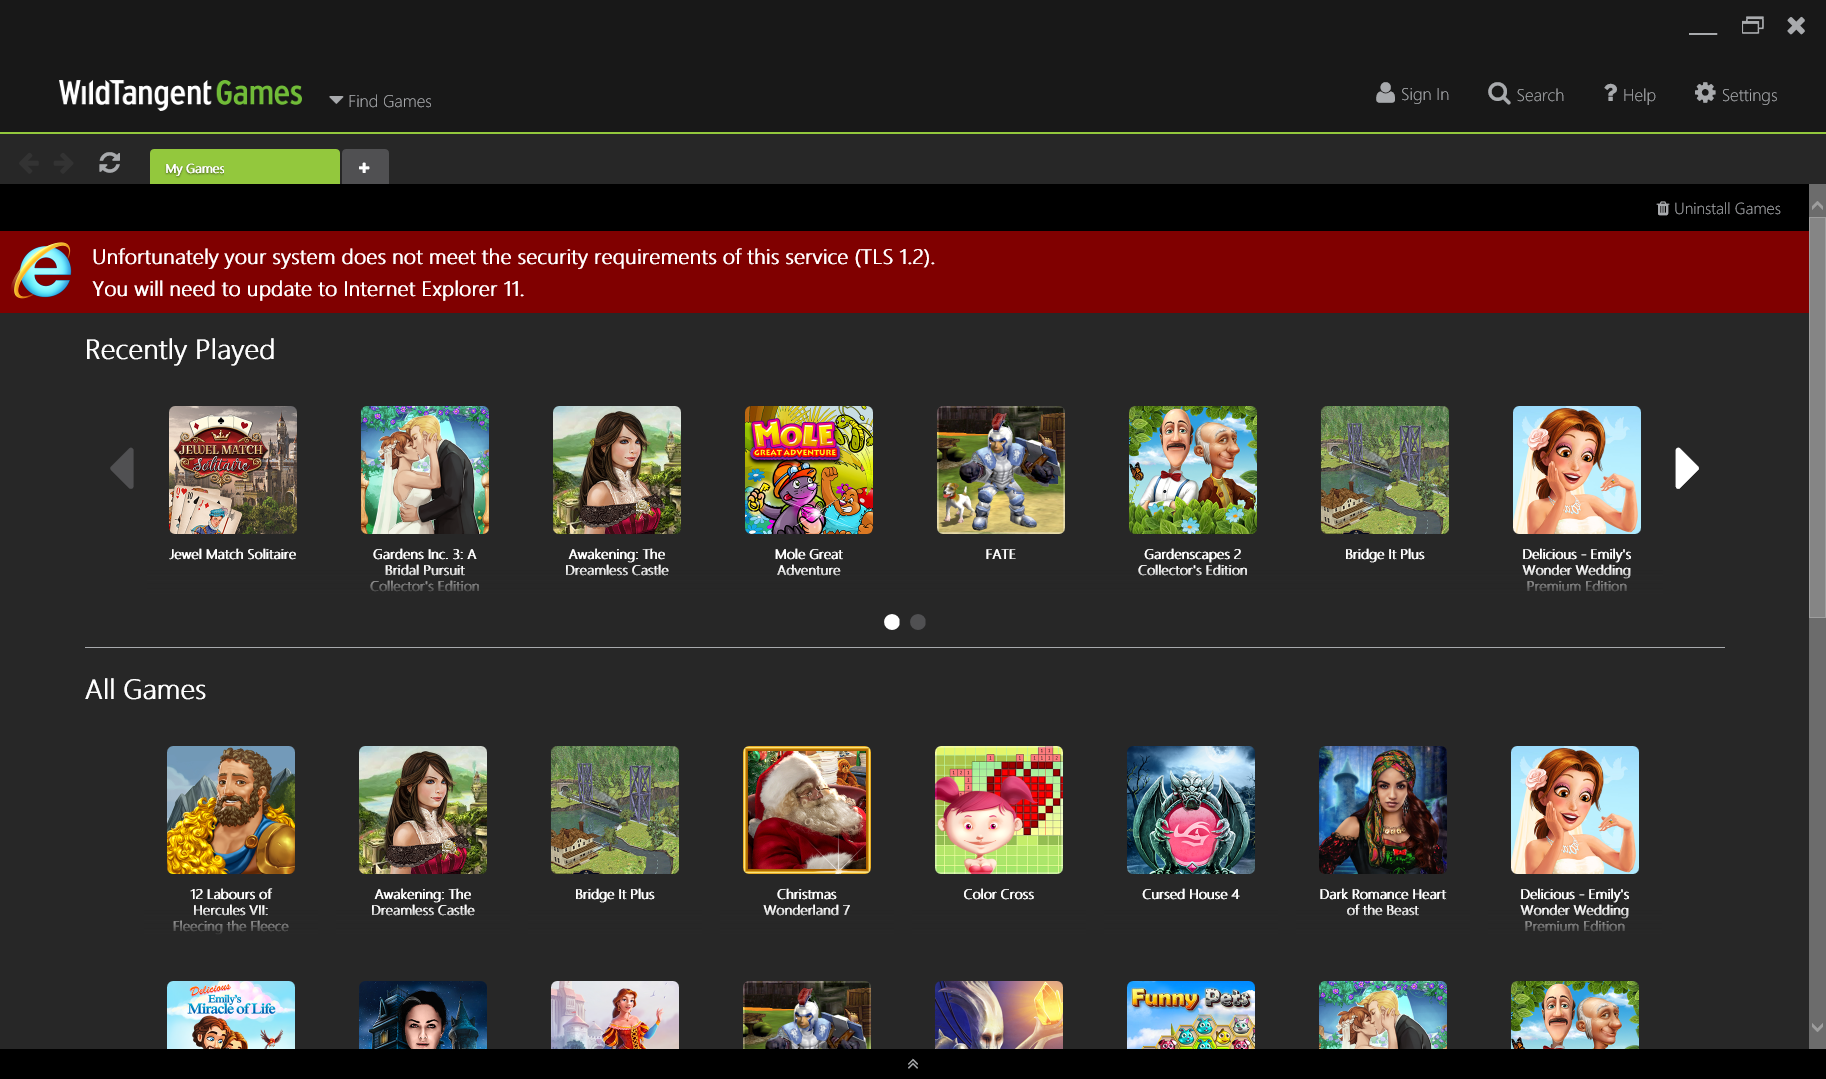The height and width of the screenshot is (1079, 1826).
Task: Click the Color Cross title text
Action: pyautogui.click(x=999, y=894)
